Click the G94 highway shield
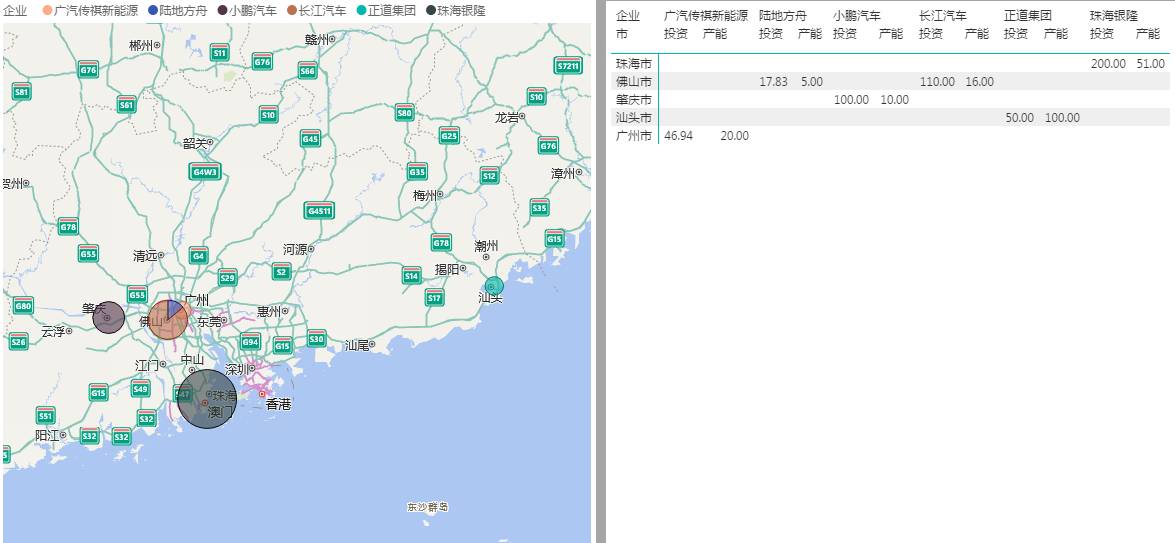The width and height of the screenshot is (1175, 543). point(250,342)
